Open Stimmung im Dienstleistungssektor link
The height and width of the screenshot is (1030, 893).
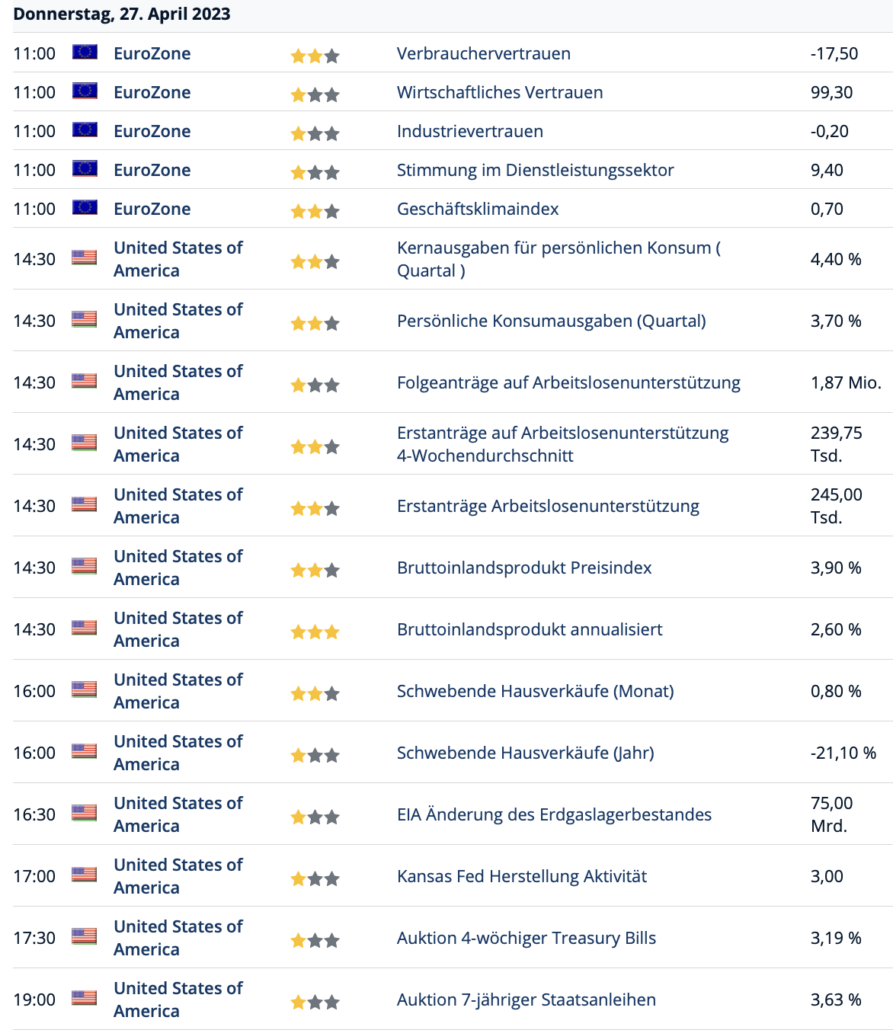coord(536,169)
